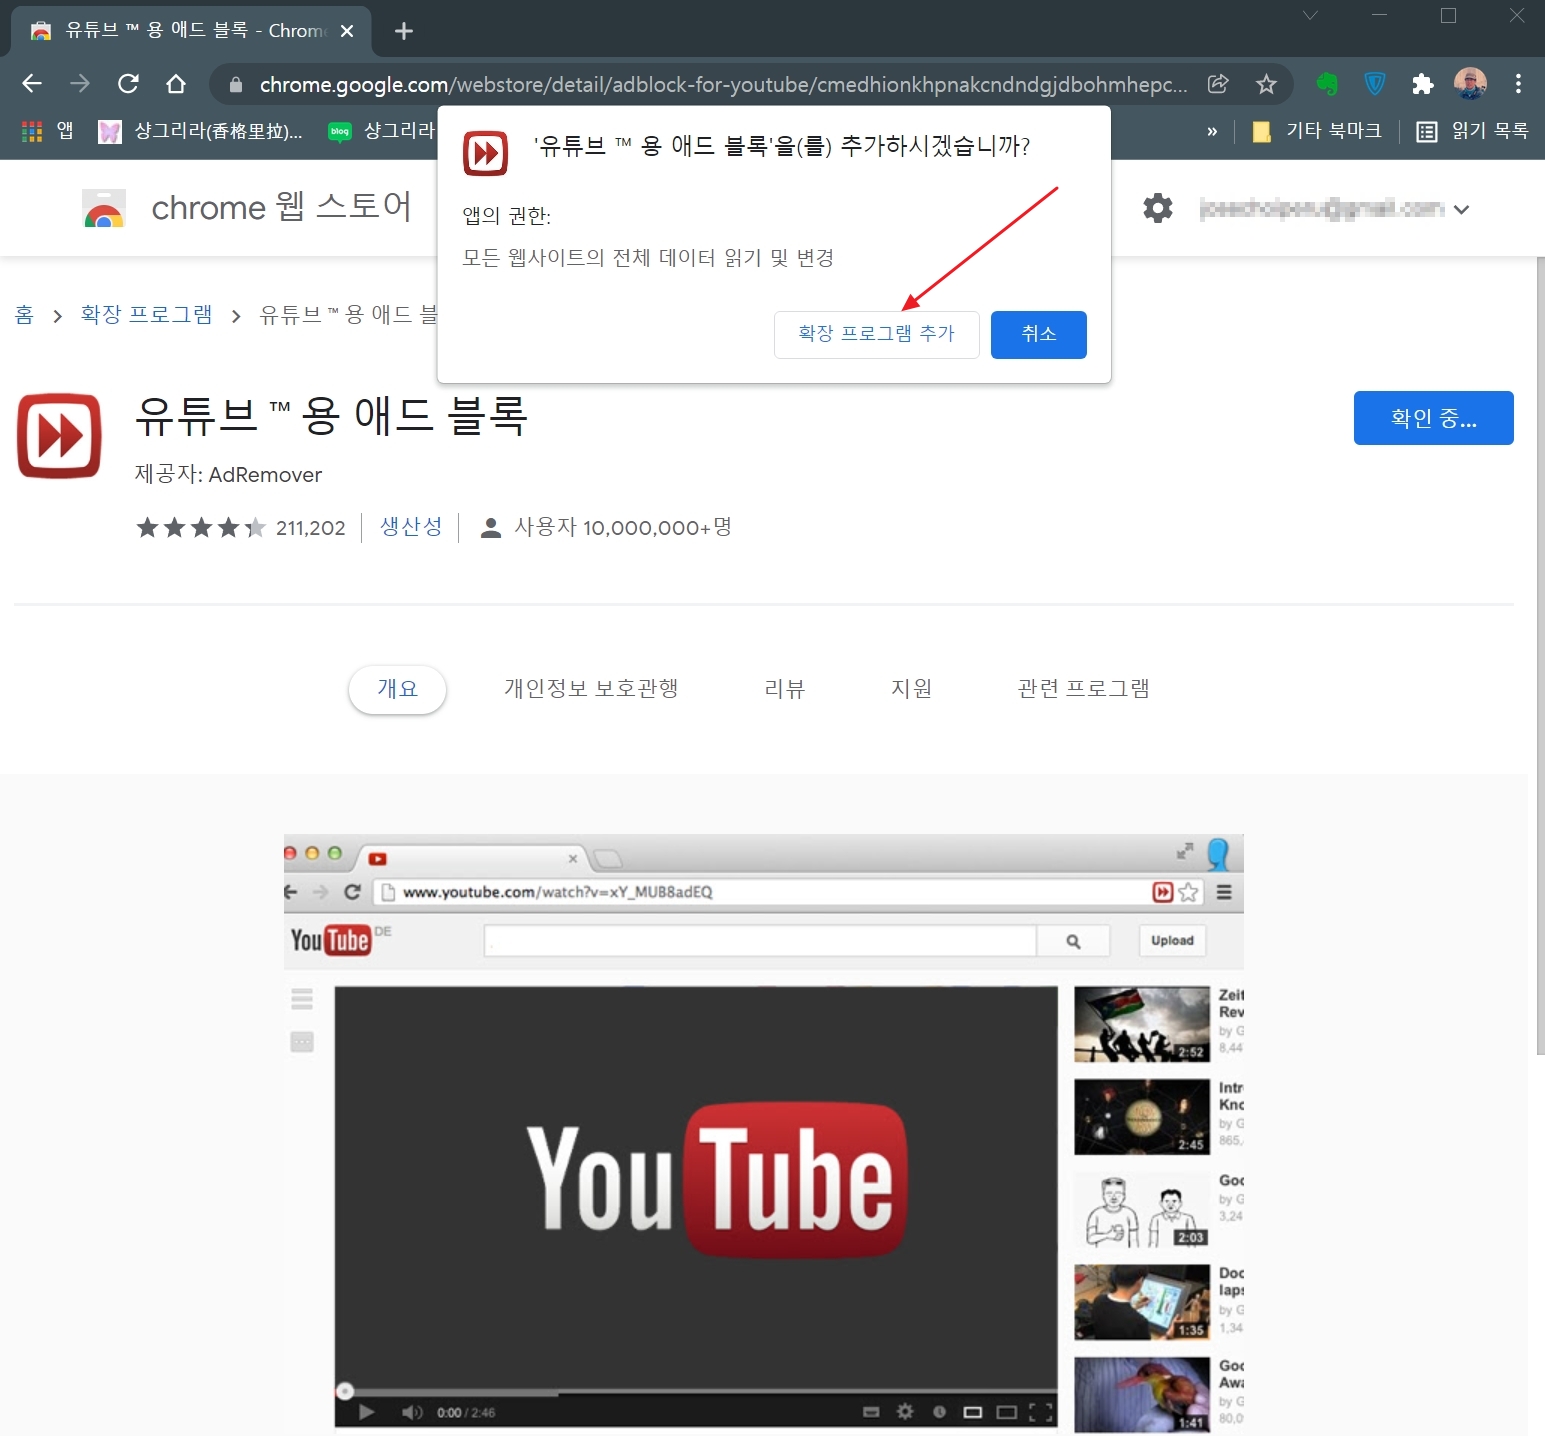Click the browser forward arrow
This screenshot has height=1436, width=1545.
(x=80, y=84)
